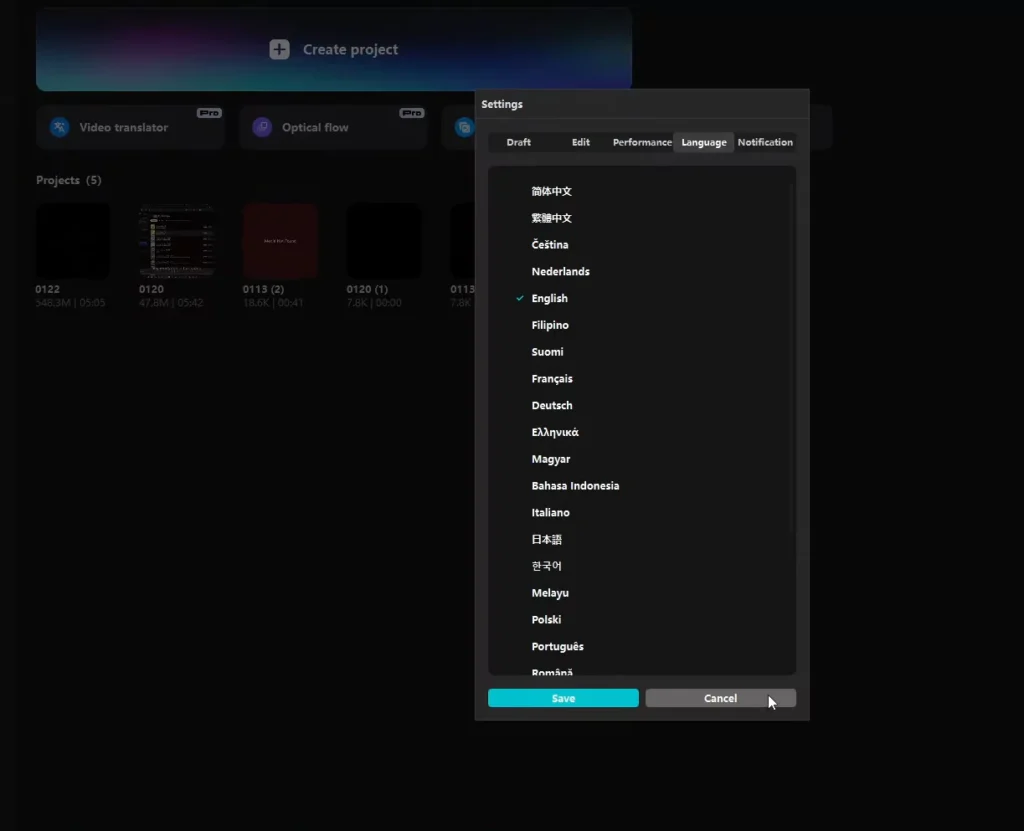Start a new project with Create project
Screen dimensions: 1024x831
tap(334, 49)
